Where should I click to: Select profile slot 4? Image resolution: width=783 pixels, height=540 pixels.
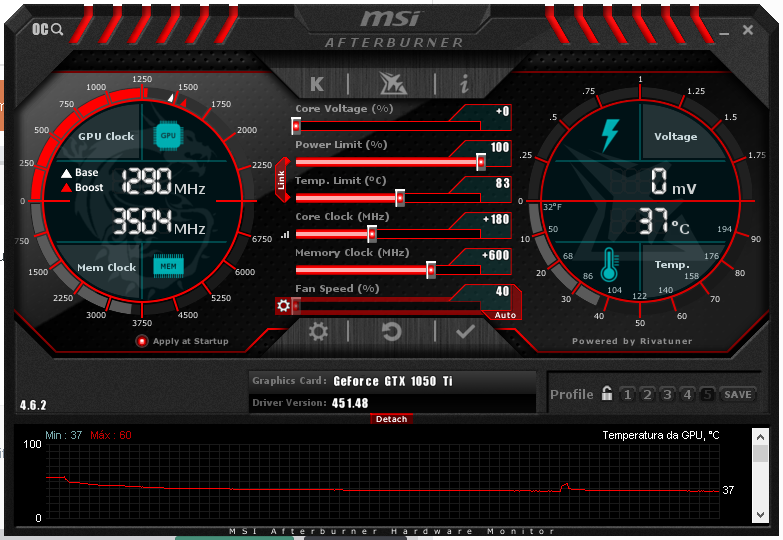coord(688,395)
